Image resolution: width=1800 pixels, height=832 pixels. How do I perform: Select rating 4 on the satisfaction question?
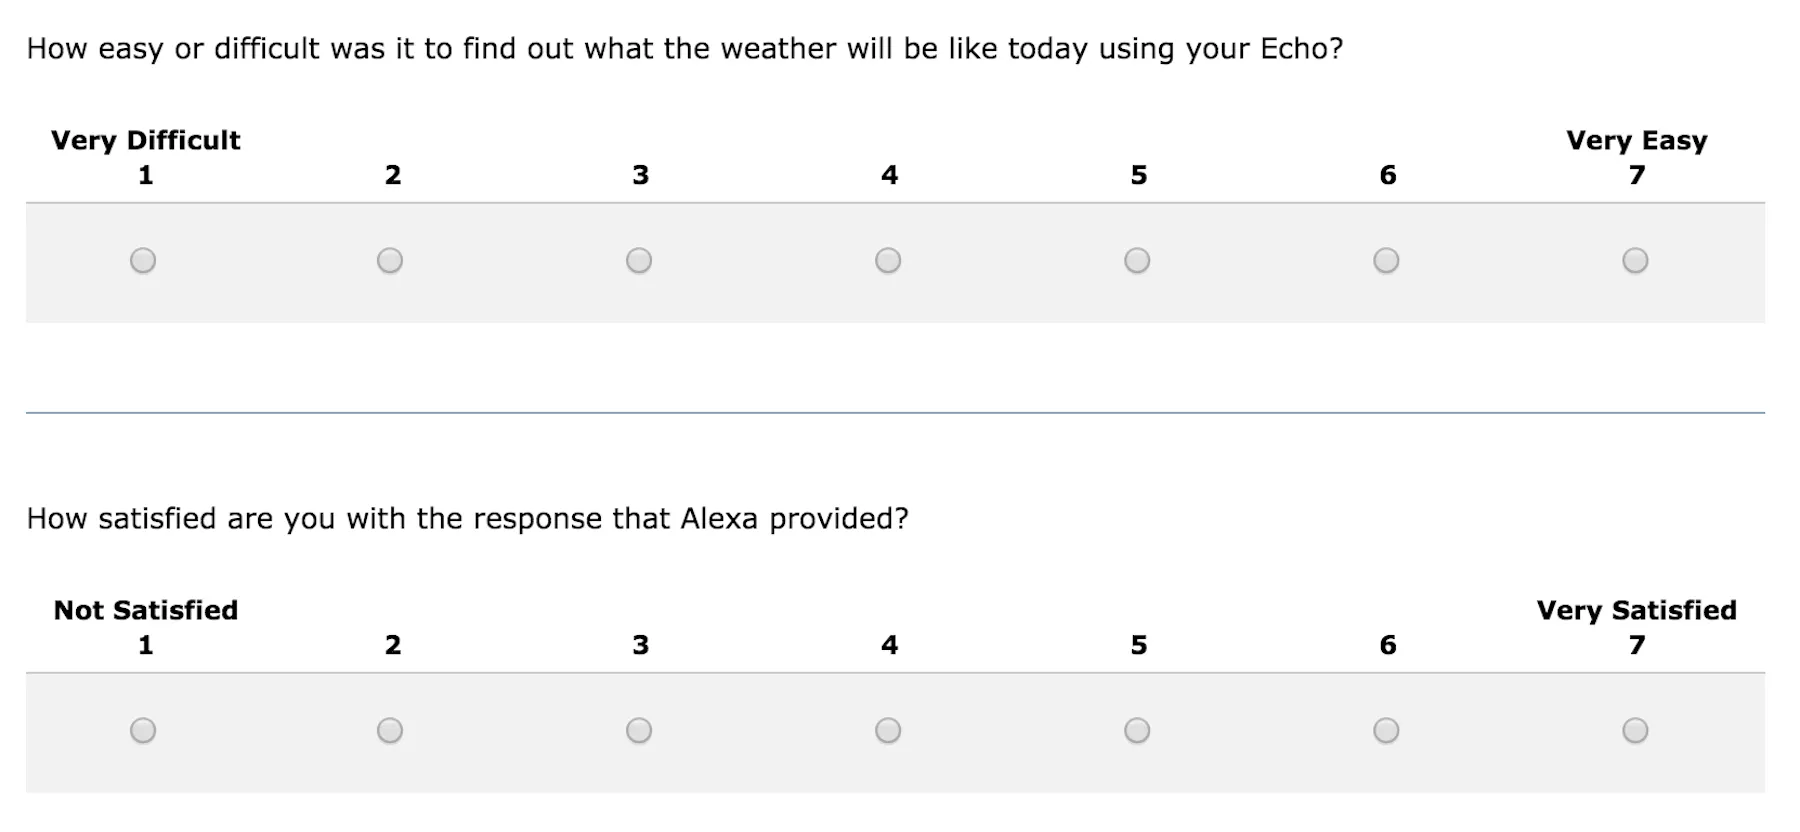(888, 731)
